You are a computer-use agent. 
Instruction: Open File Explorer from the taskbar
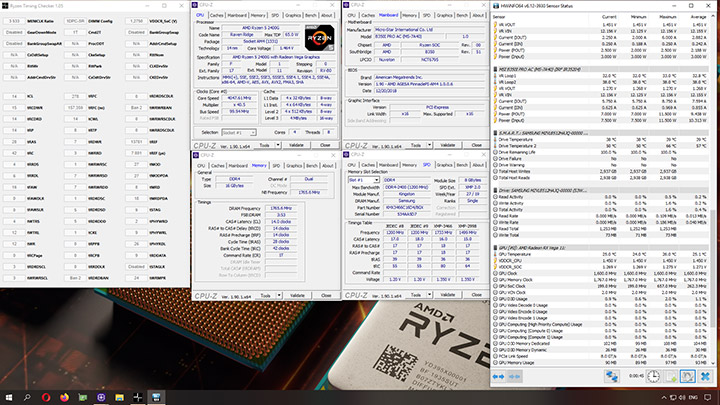119,397
